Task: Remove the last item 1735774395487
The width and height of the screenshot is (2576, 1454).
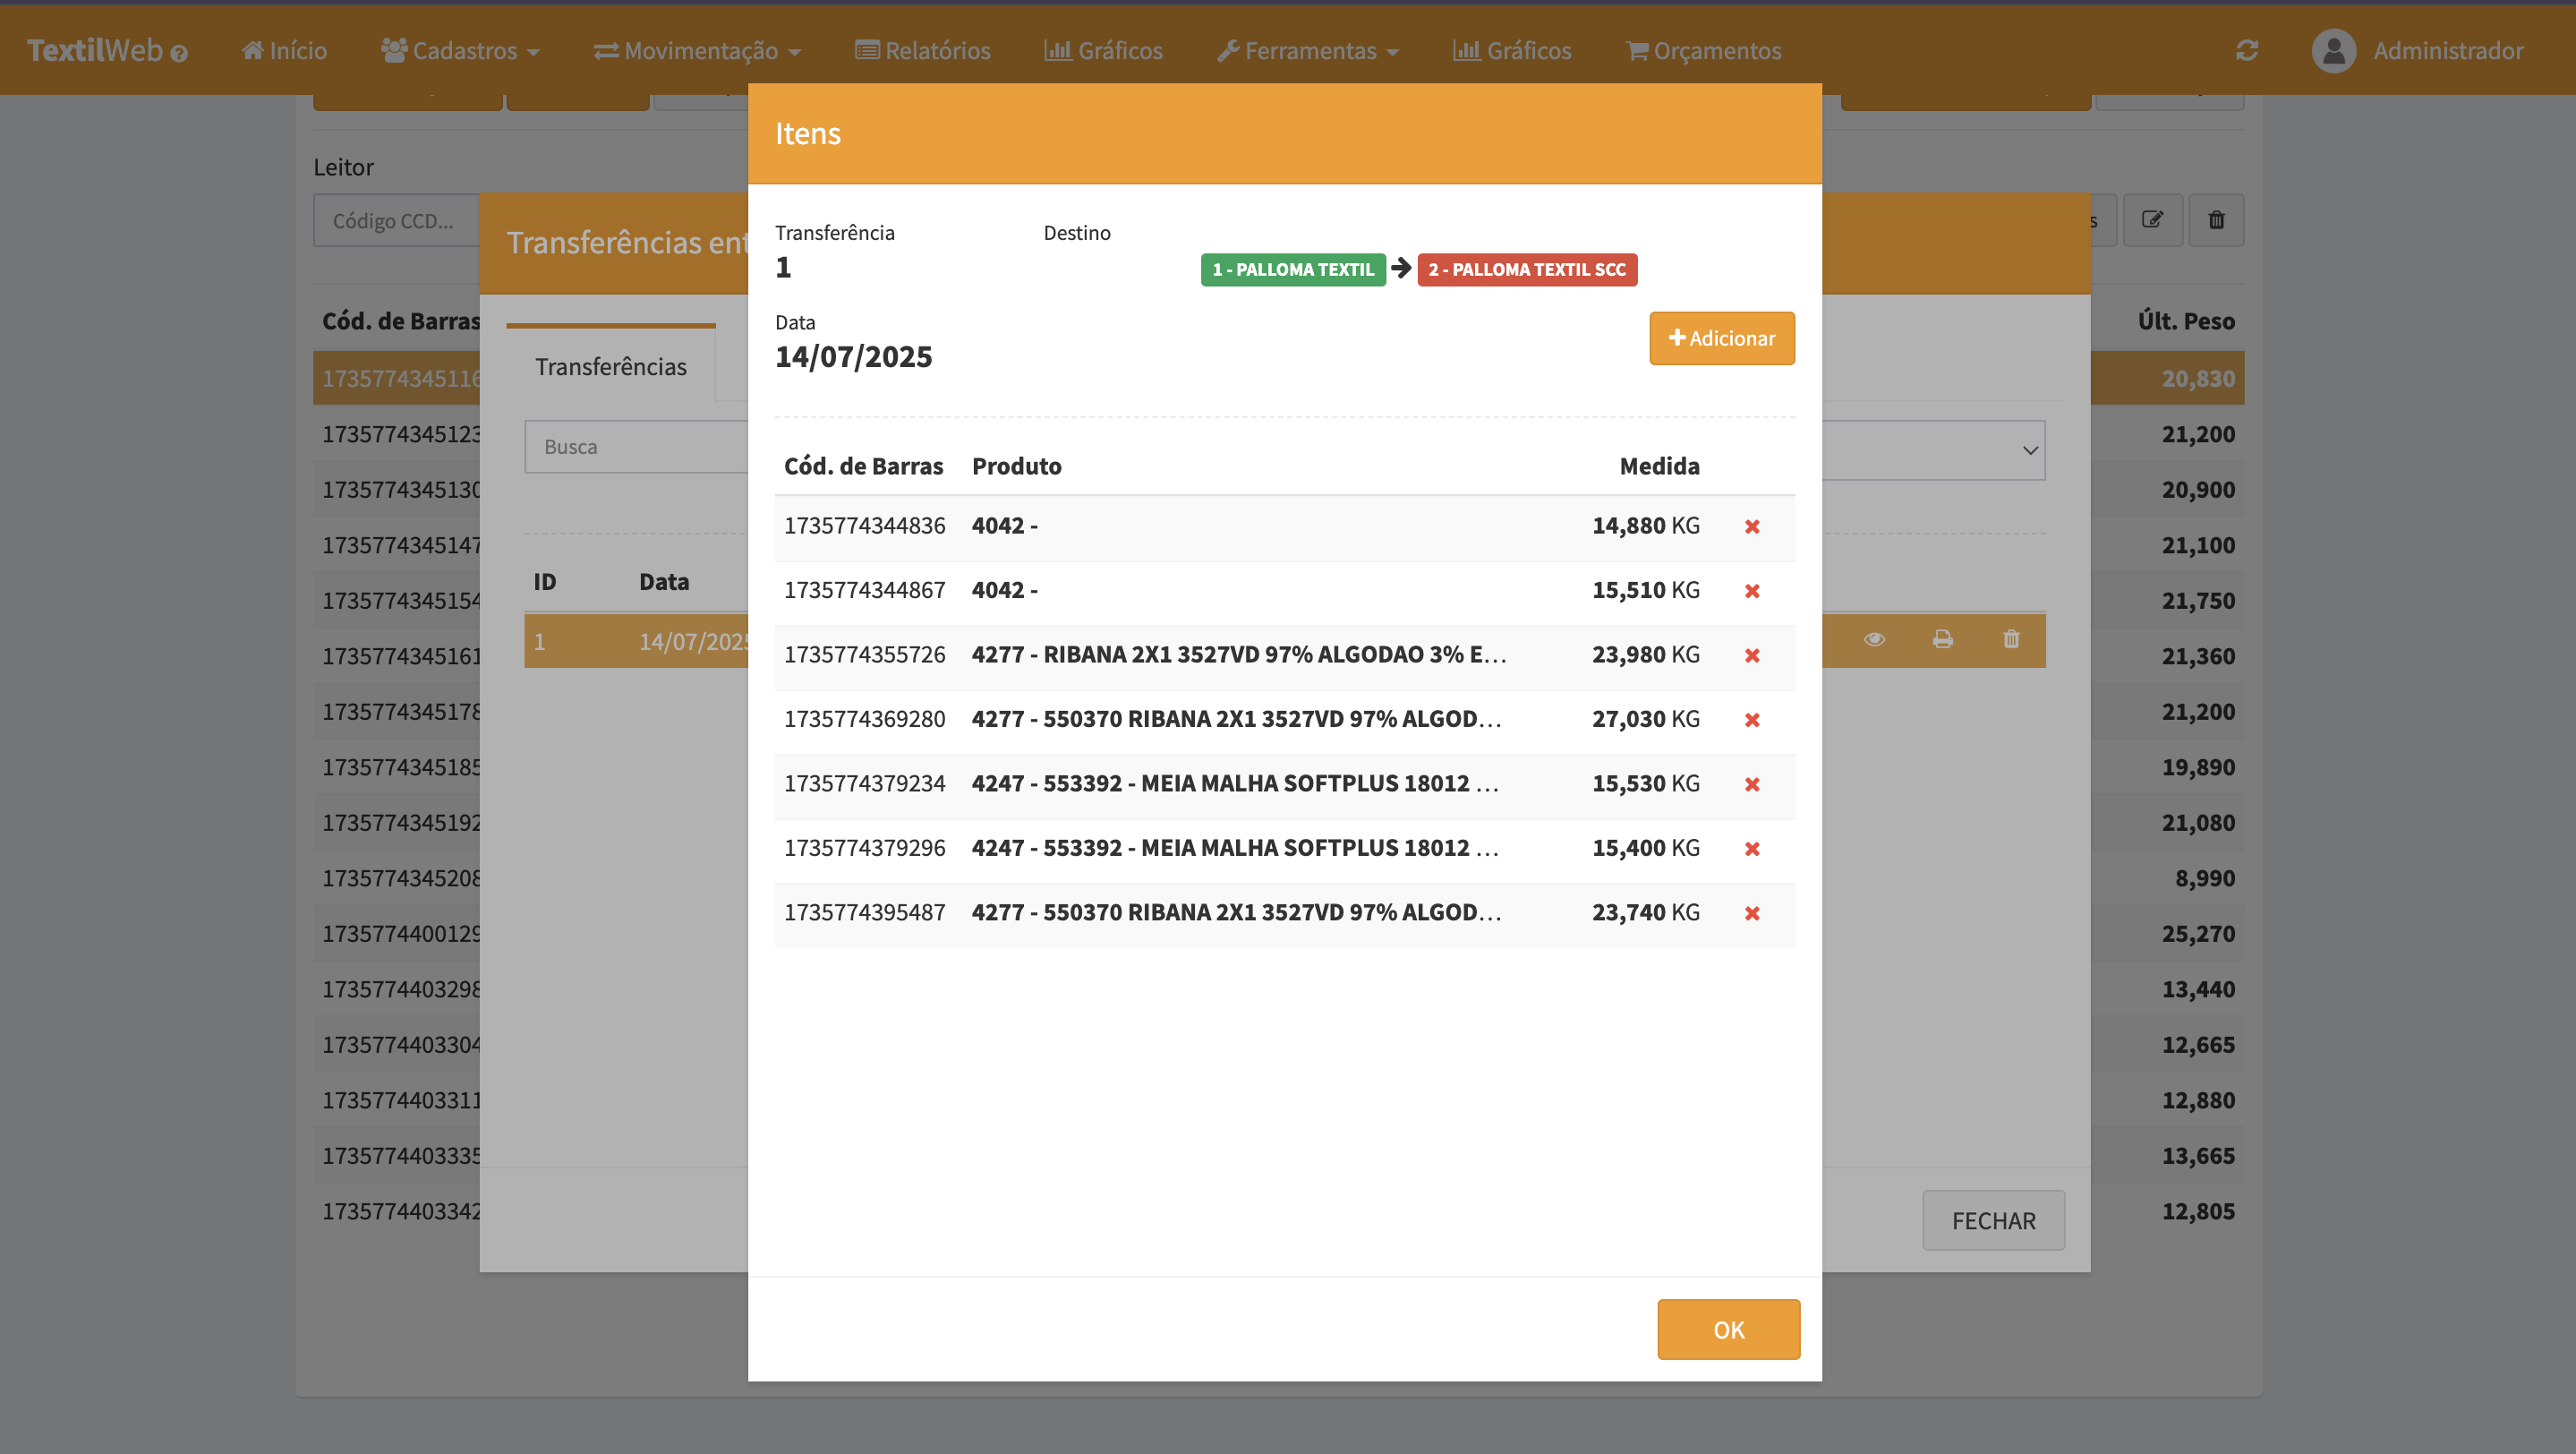Action: (1752, 913)
